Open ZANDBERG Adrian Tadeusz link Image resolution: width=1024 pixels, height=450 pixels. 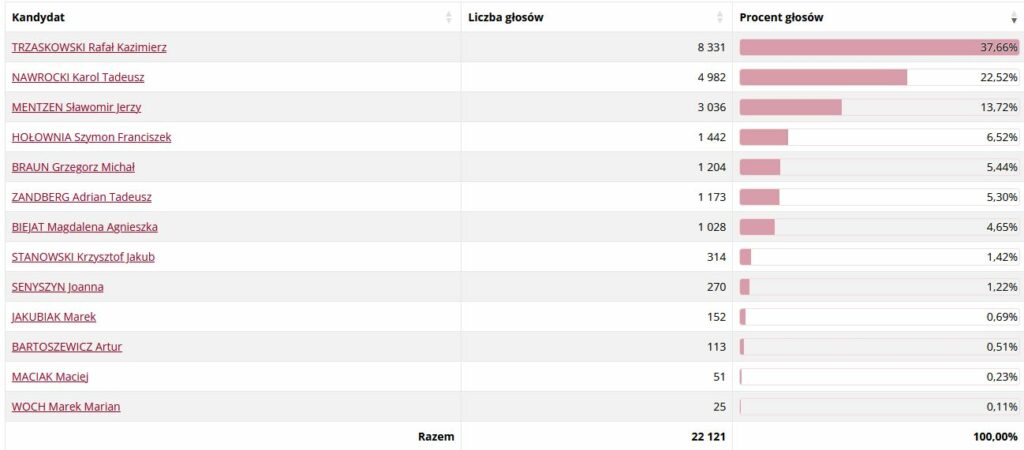point(82,197)
